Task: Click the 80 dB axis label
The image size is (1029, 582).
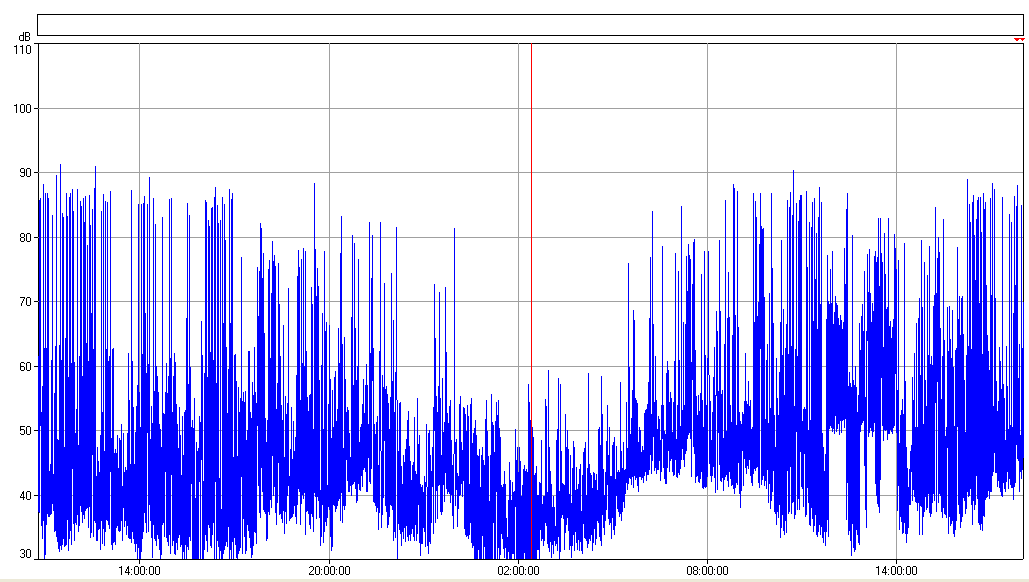Action: 25,238
